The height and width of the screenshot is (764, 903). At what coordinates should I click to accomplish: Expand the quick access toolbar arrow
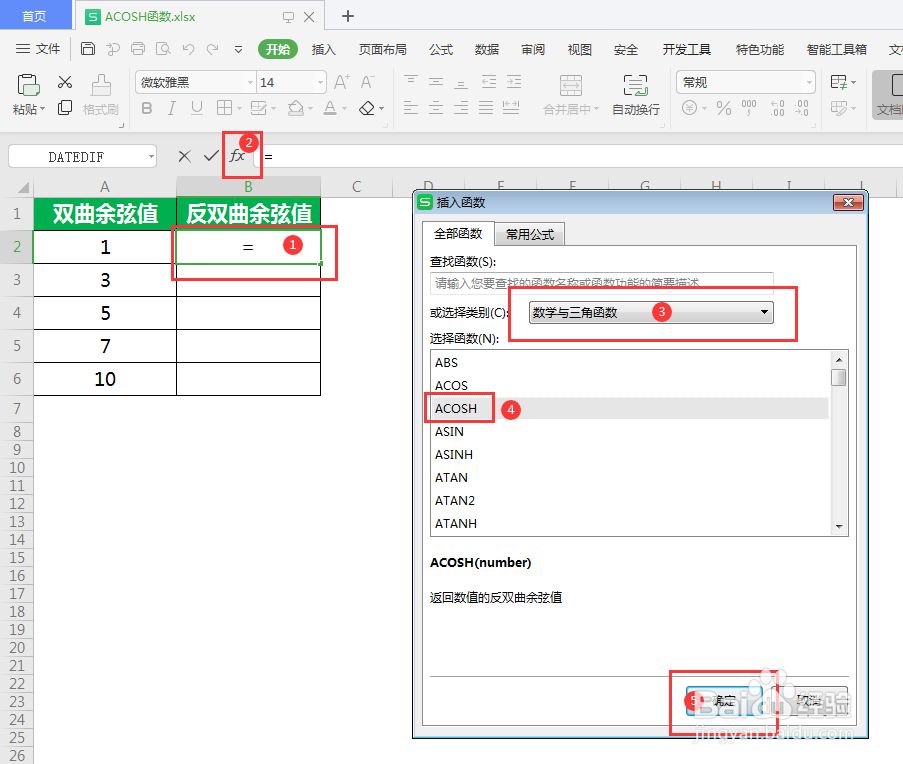[238, 50]
